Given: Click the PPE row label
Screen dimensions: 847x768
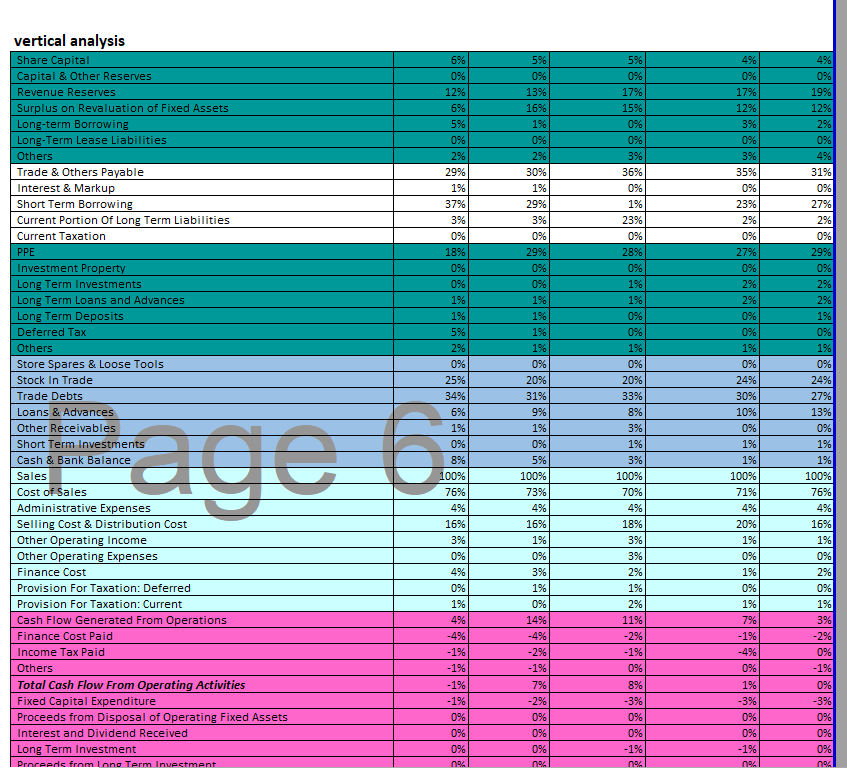Looking at the screenshot, I should (26, 252).
